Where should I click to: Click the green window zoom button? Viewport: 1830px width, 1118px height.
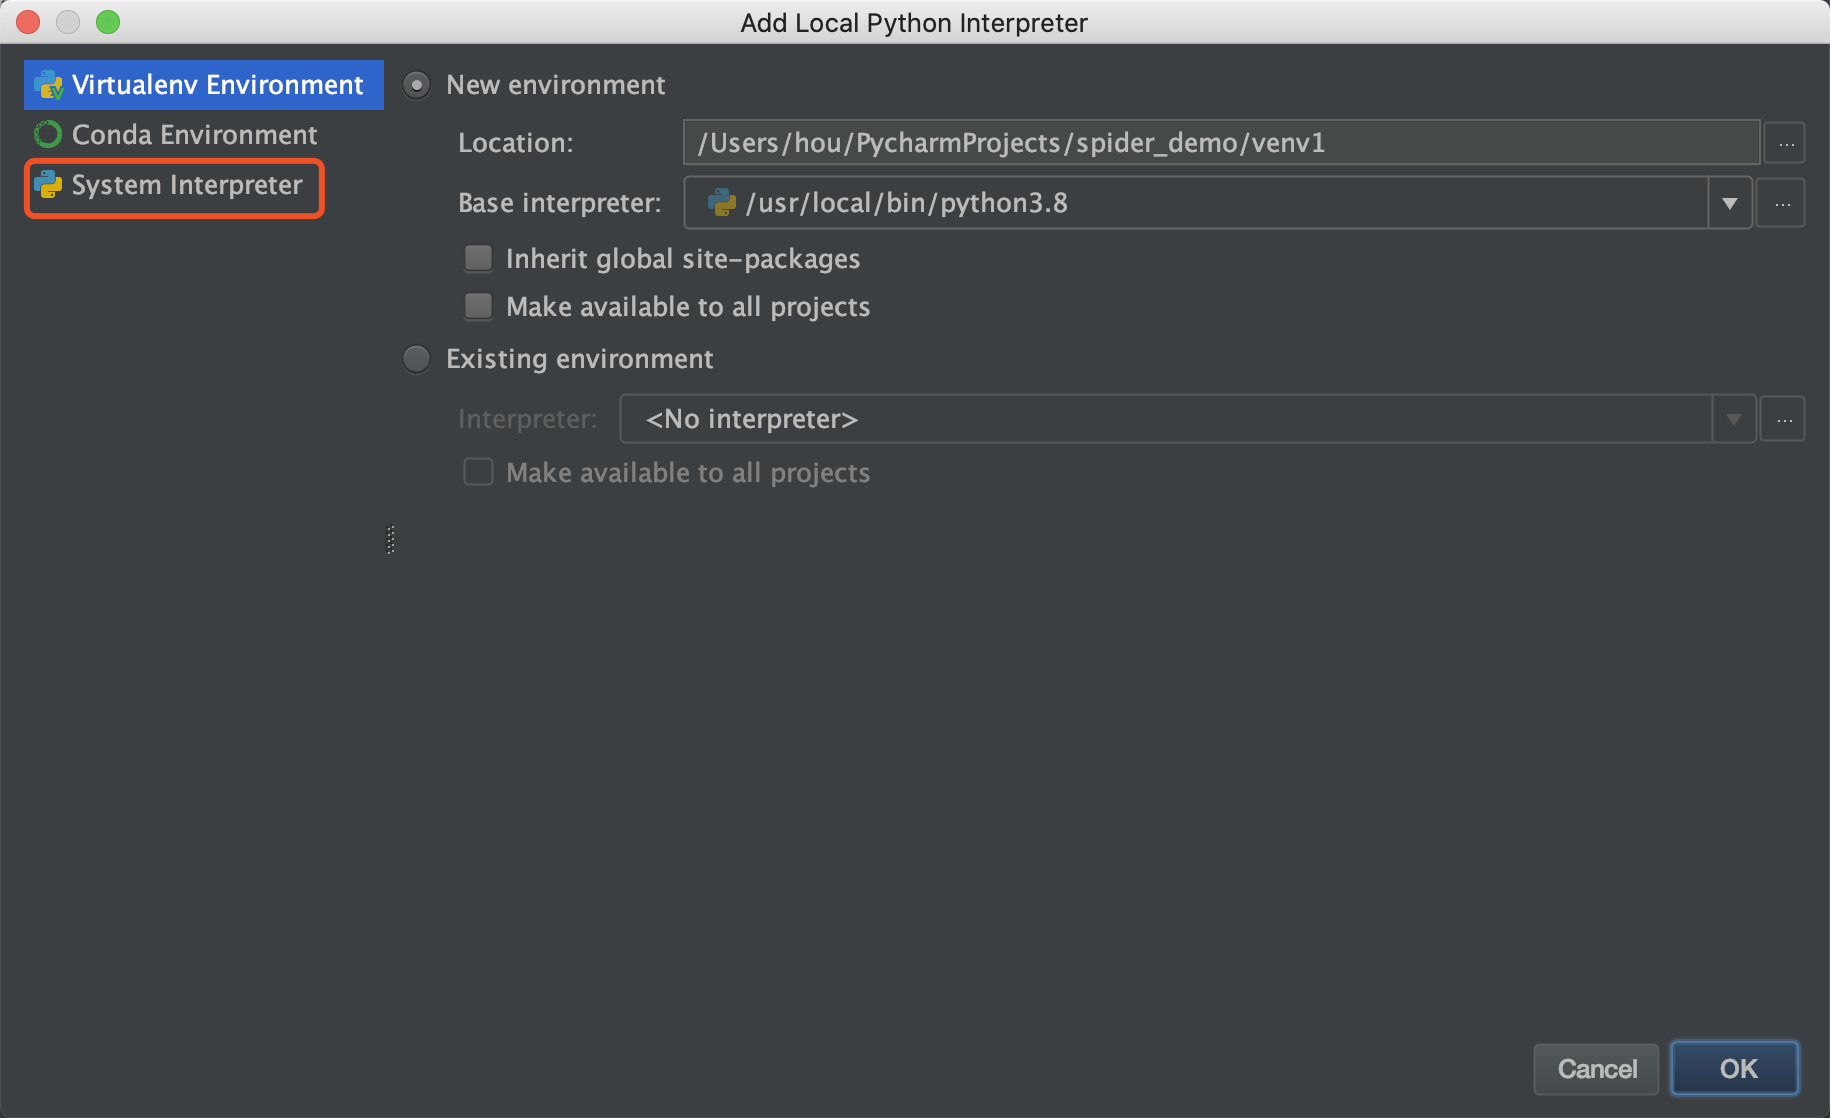[x=108, y=22]
